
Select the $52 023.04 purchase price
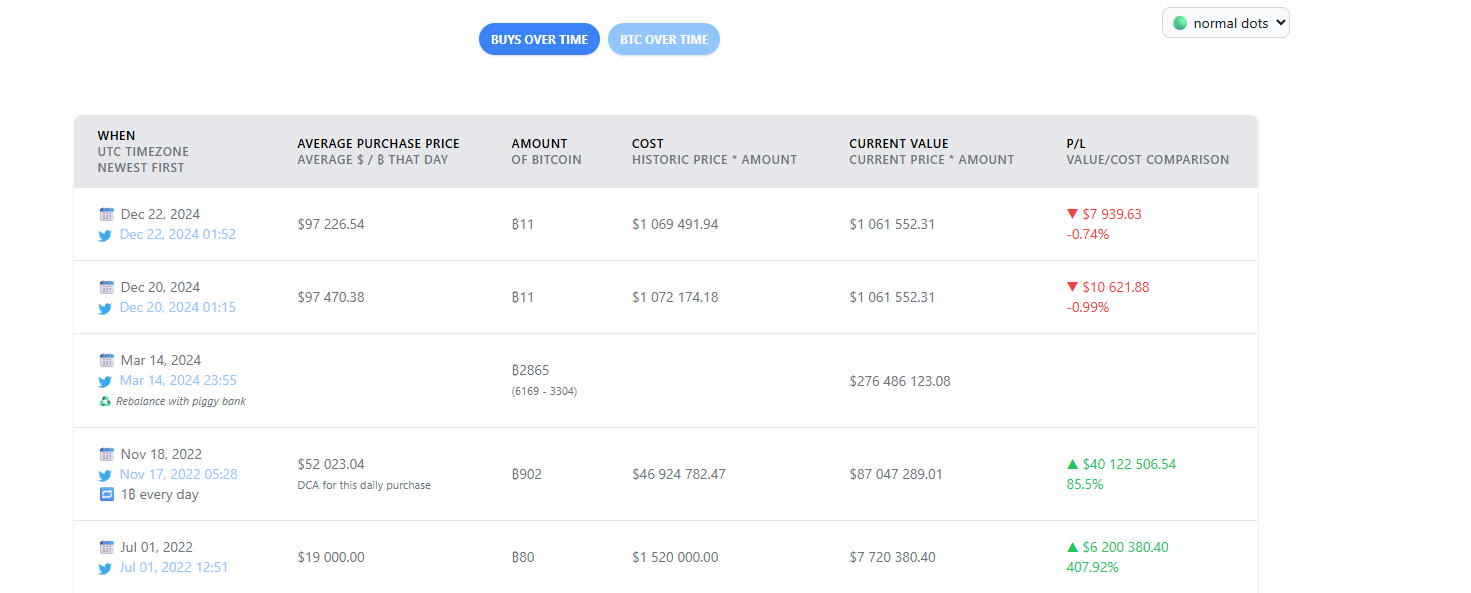[331, 464]
